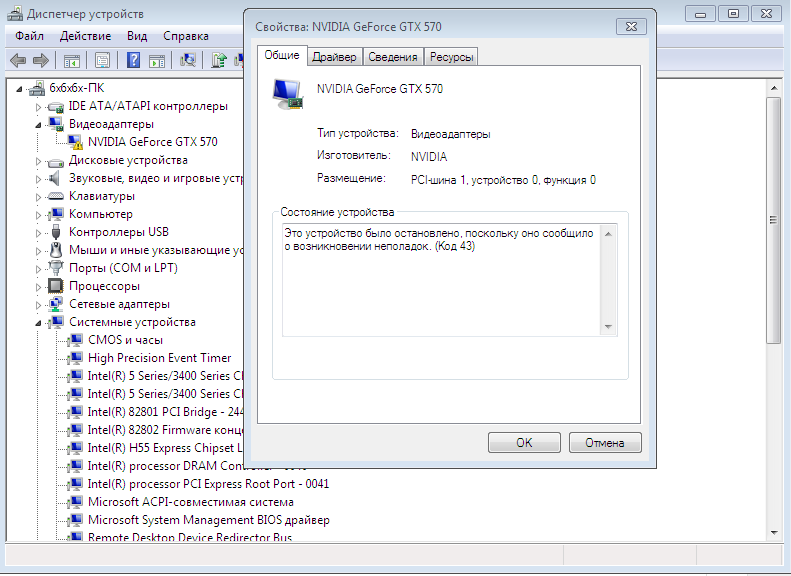Image resolution: width=791 pixels, height=576 pixels.
Task: Switch to the Ресурсы tab
Action: (x=451, y=57)
